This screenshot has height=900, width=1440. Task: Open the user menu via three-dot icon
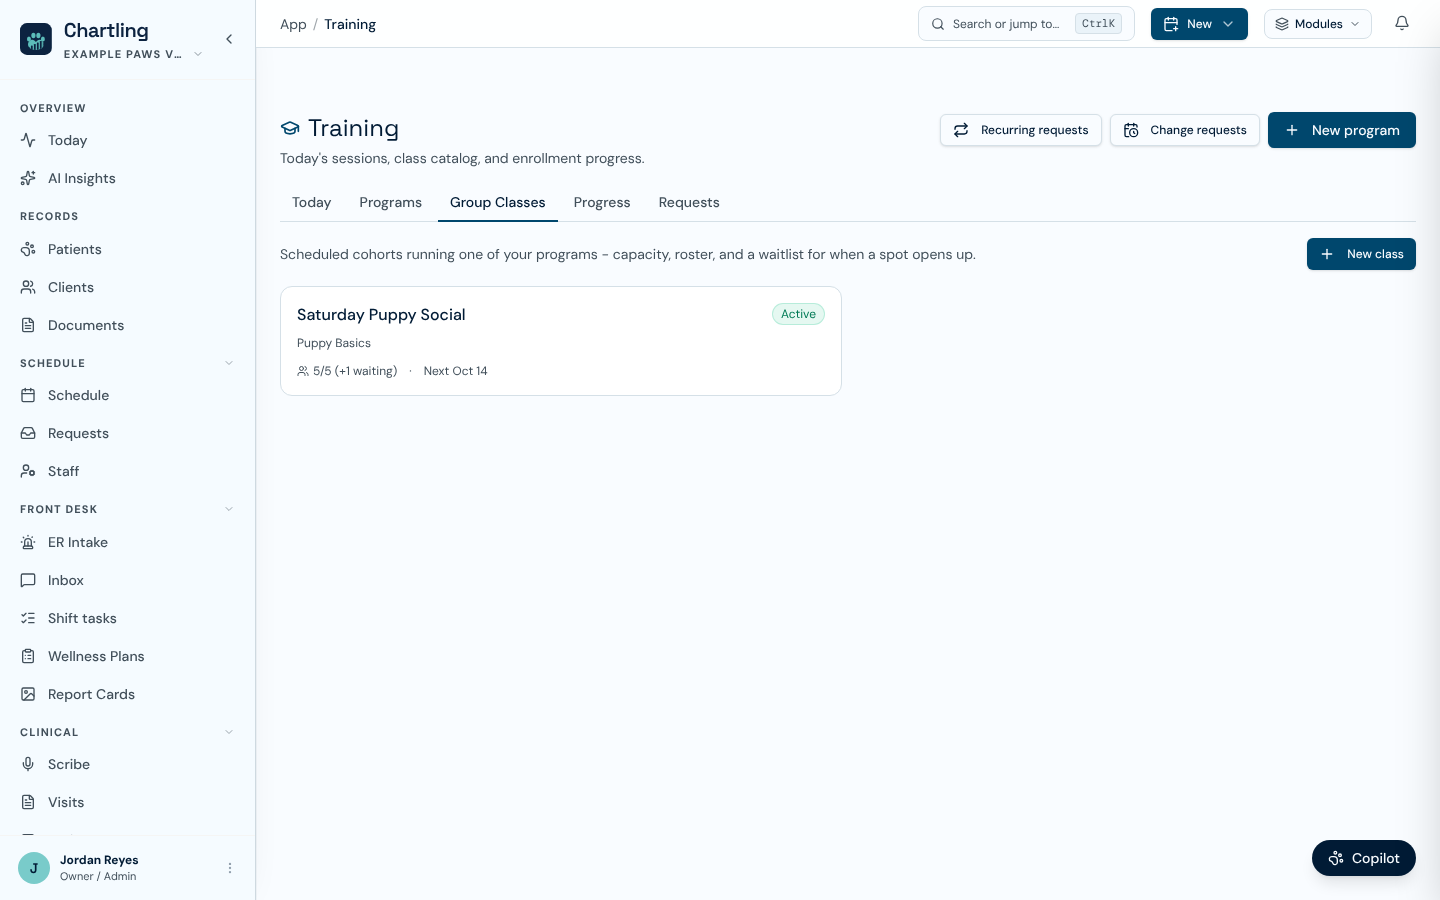(230, 868)
